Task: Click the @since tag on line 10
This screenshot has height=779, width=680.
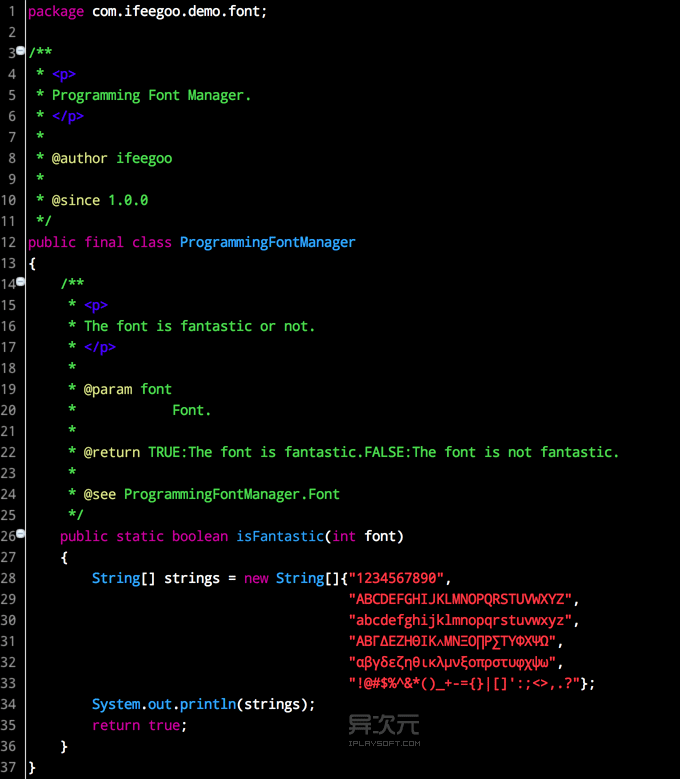Action: click(76, 200)
